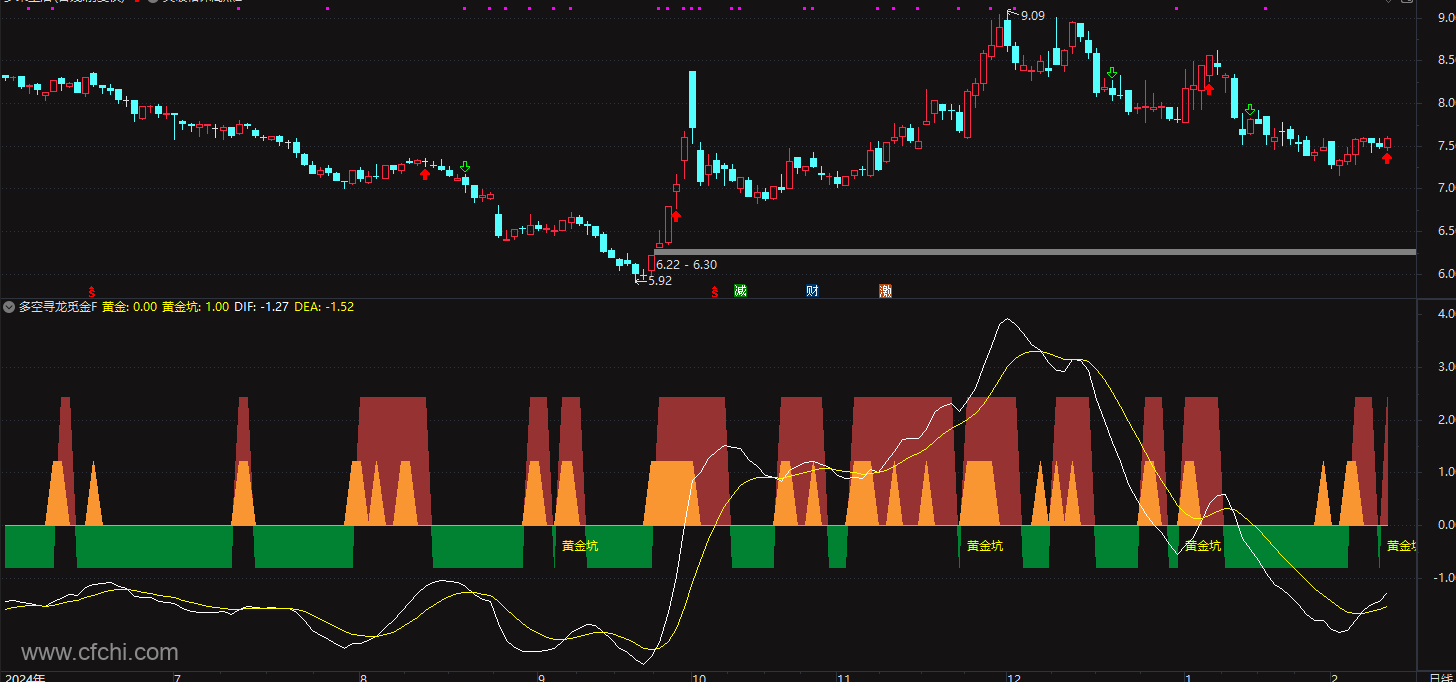Click the green down arrow in late January
This screenshot has width=1456, height=682.
click(x=1250, y=110)
